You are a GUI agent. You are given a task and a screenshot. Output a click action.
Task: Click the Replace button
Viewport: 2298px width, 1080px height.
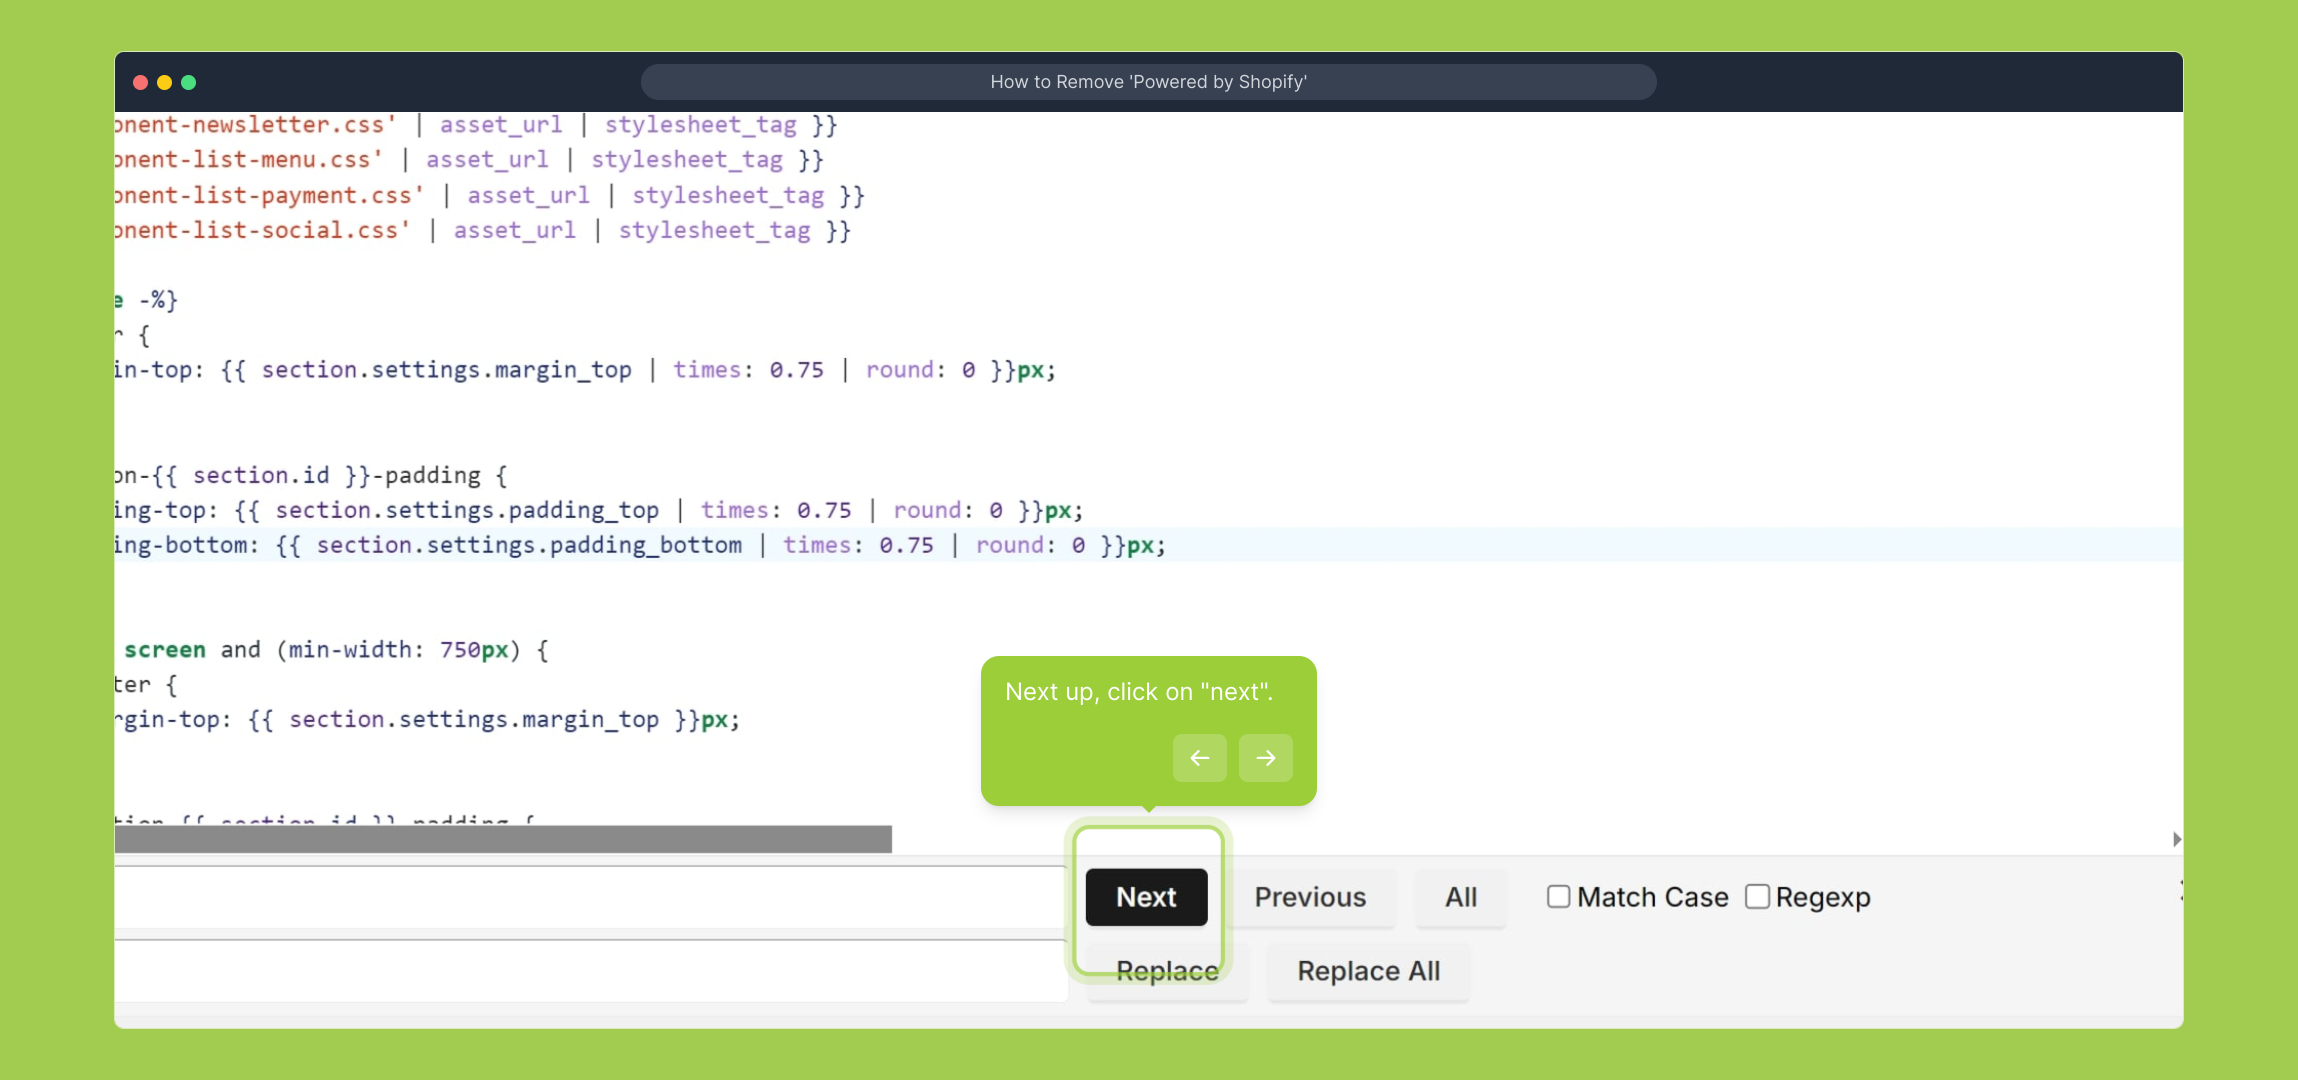point(1167,971)
